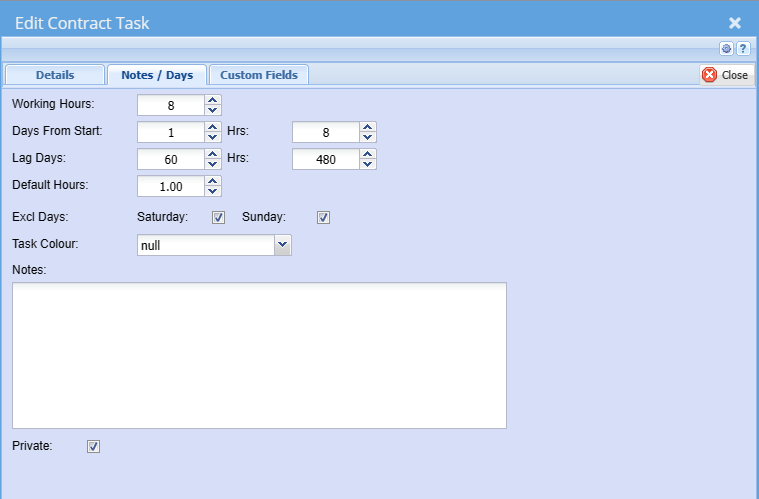This screenshot has width=759, height=499.
Task: Select the Notes / Days tab
Action: click(157, 75)
